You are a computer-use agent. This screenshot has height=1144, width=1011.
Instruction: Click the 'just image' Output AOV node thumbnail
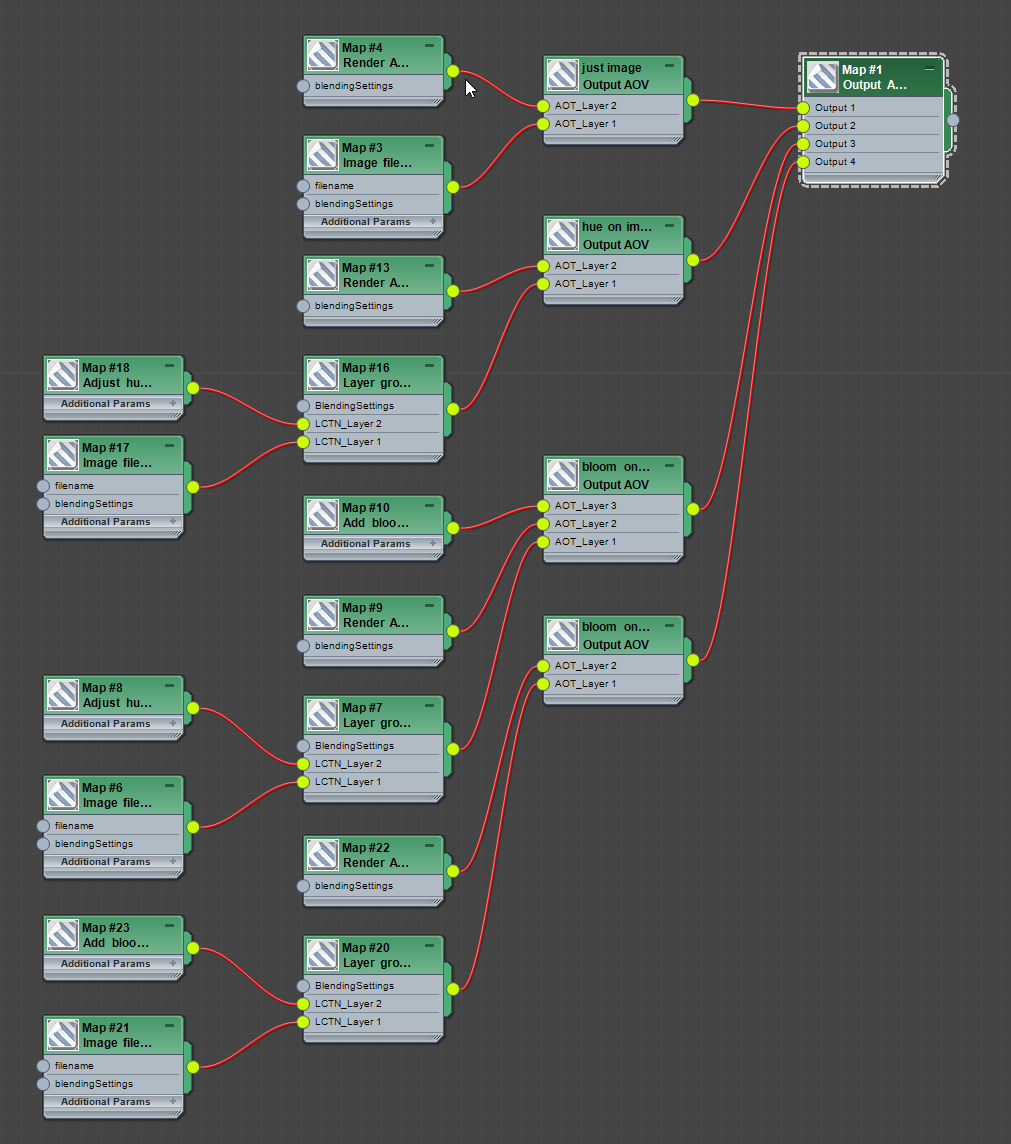pos(562,75)
